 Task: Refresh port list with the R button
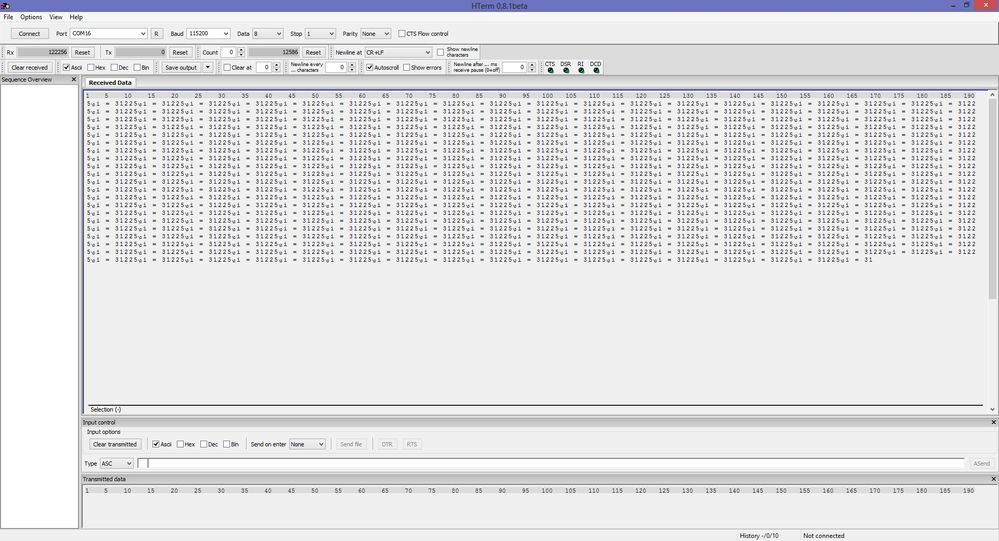[x=156, y=34]
